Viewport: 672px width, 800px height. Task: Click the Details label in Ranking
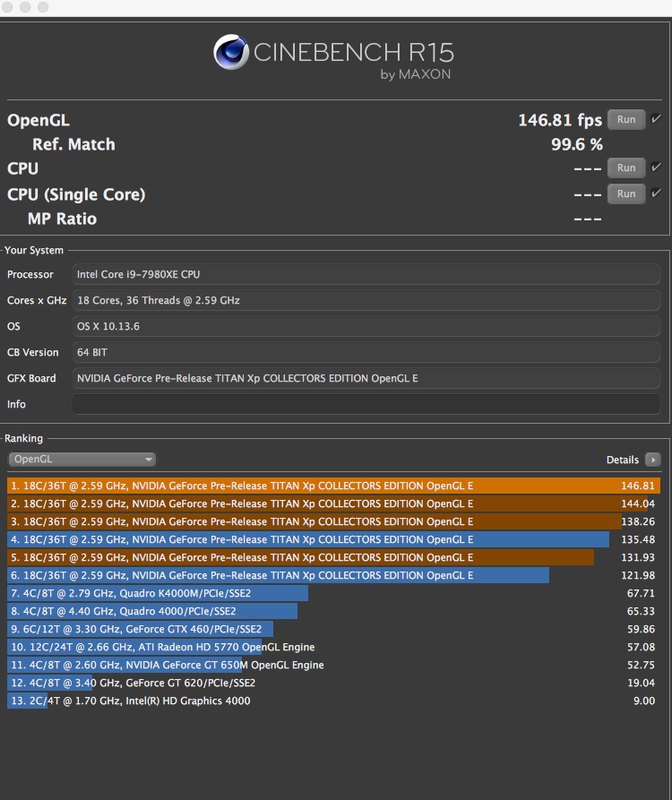coord(623,460)
